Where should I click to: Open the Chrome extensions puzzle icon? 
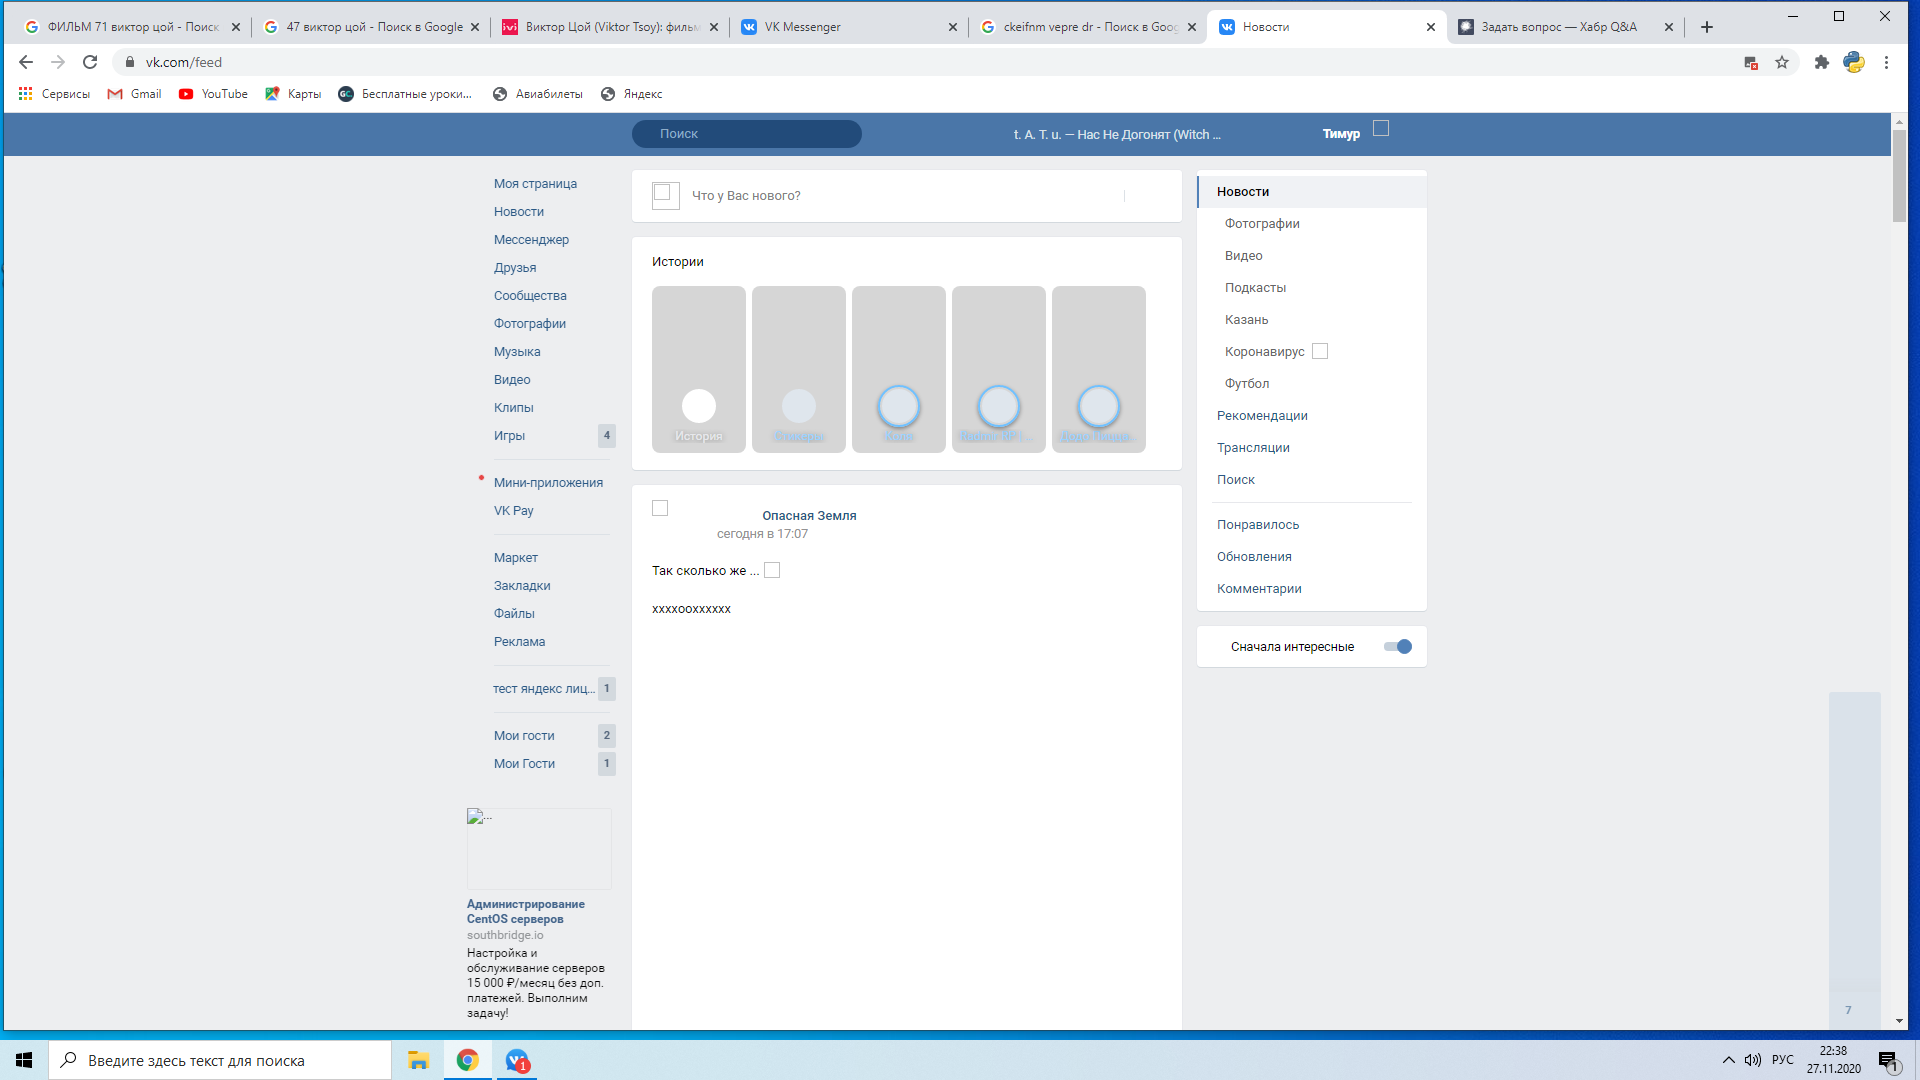pos(1822,62)
